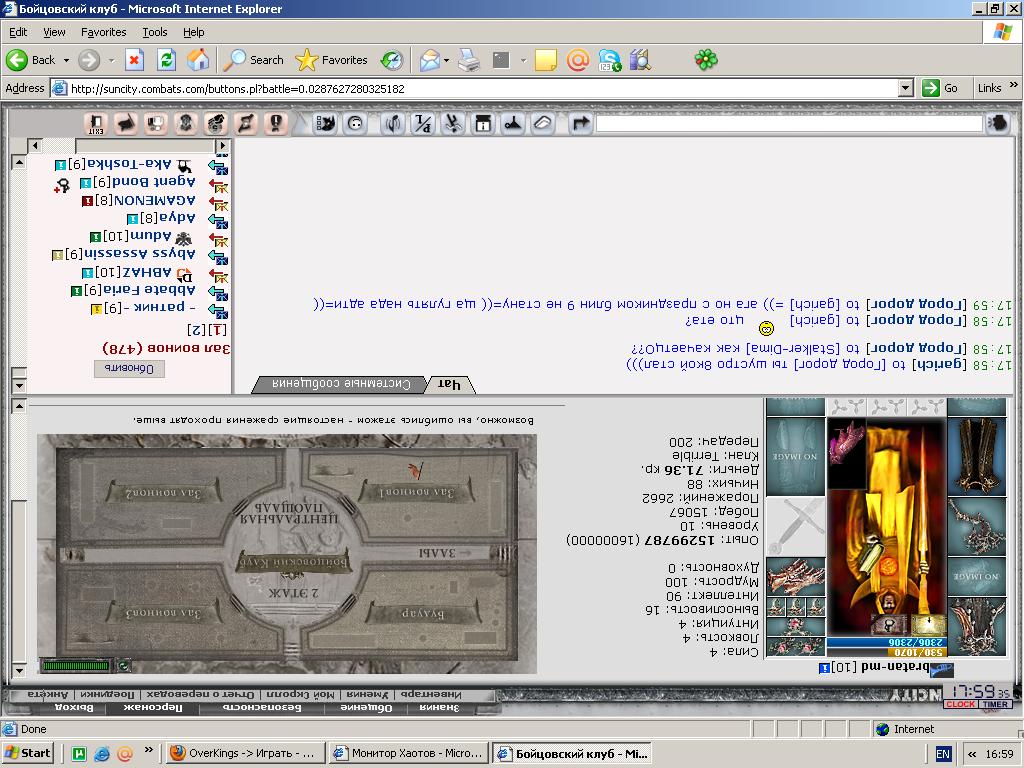This screenshot has width=1024, height=768.
Task: Click the eraser icon in chat toolbar
Action: [x=543, y=123]
